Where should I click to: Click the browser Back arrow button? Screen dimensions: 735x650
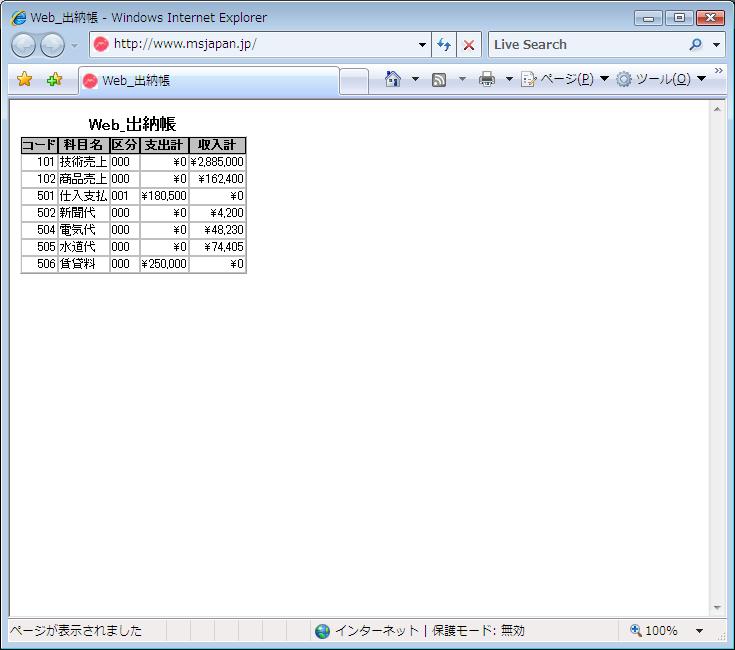click(x=23, y=45)
